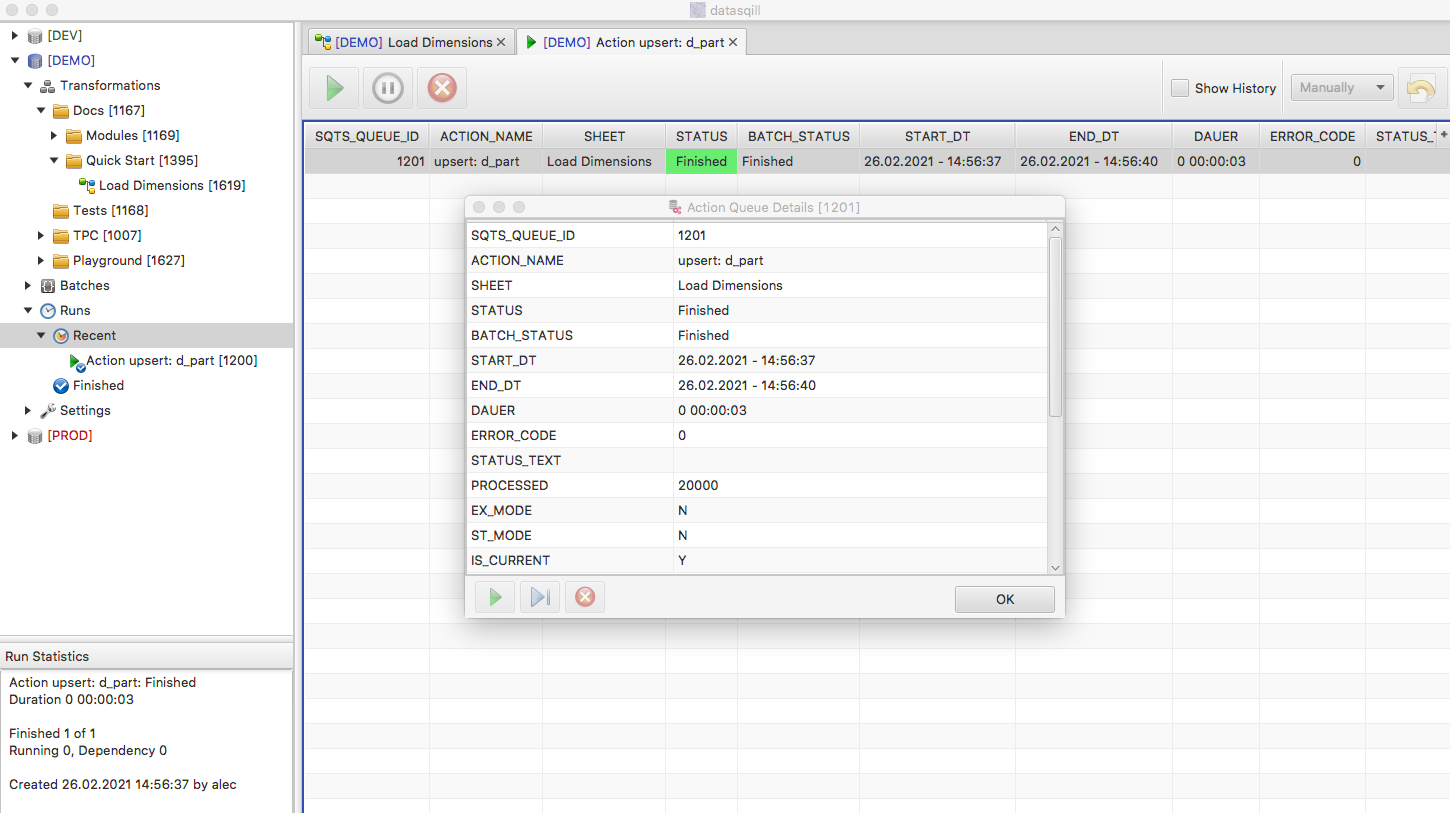
Task: Sort table by START_DT column header
Action: click(937, 136)
